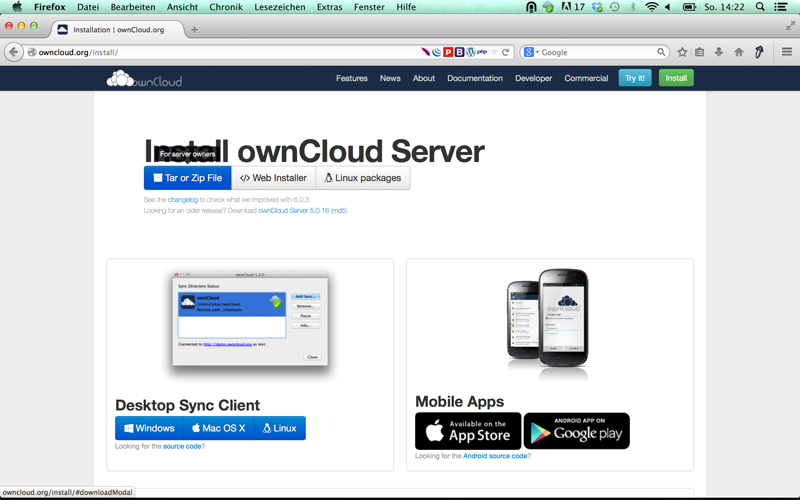Open the downloads arrow icon
800x500 pixels.
718,52
